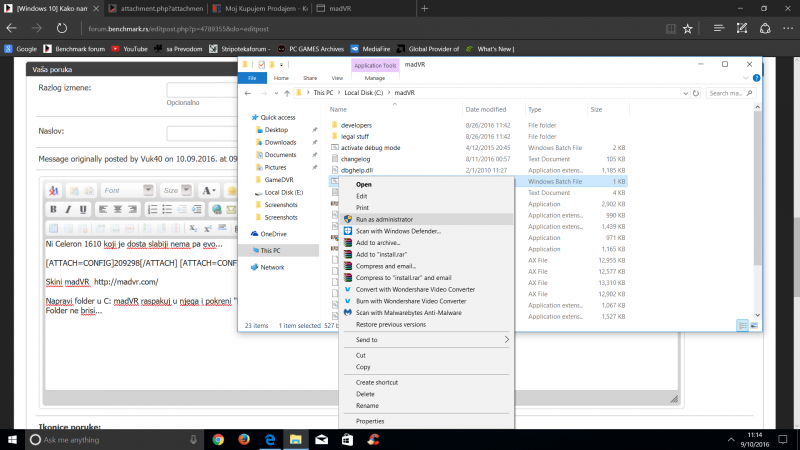Open the text color dropdown
Screen dimensions: 800x450
click(209, 191)
